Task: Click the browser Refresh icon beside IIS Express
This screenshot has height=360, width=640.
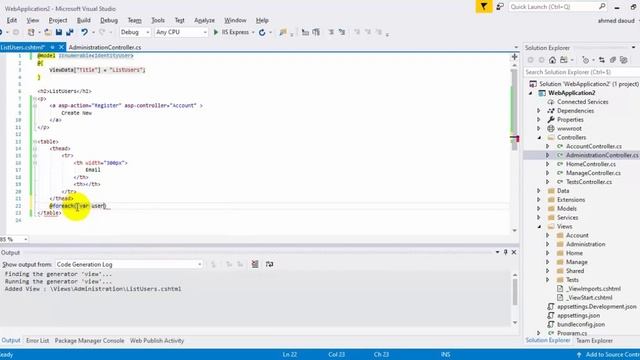Action: pos(262,32)
